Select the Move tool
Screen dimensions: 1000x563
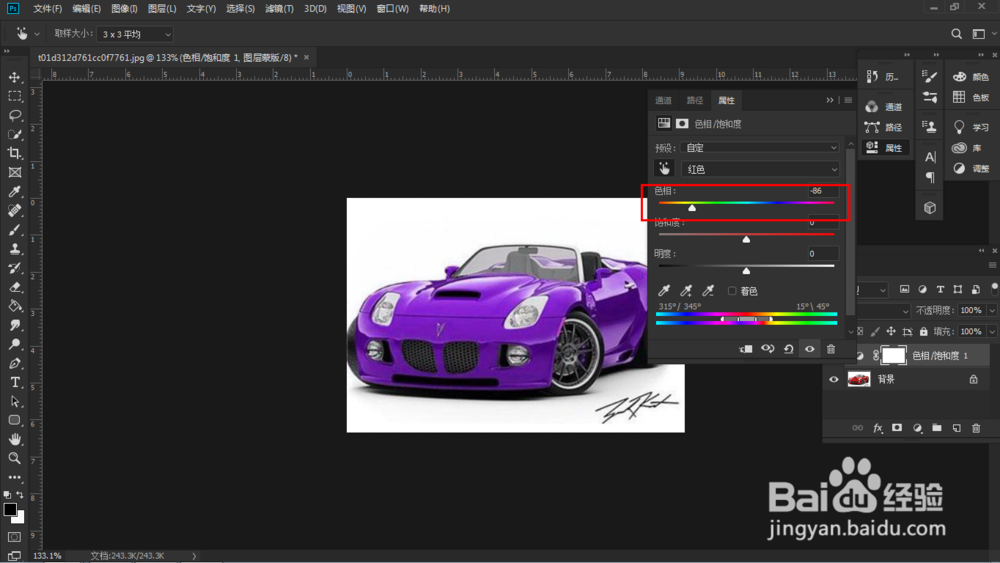14,77
